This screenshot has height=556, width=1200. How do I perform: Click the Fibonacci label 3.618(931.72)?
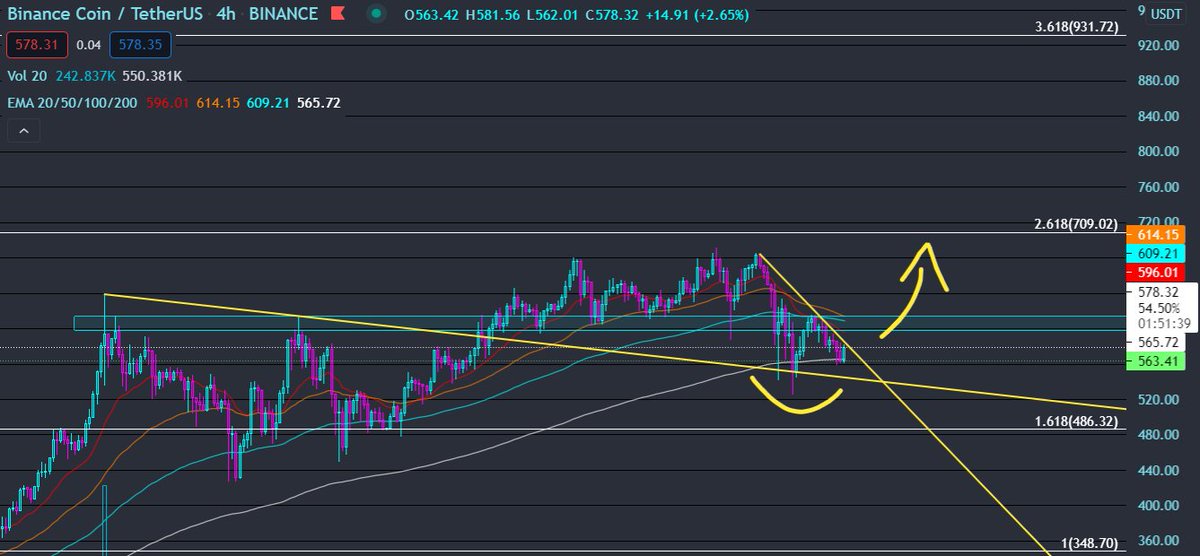[1077, 27]
